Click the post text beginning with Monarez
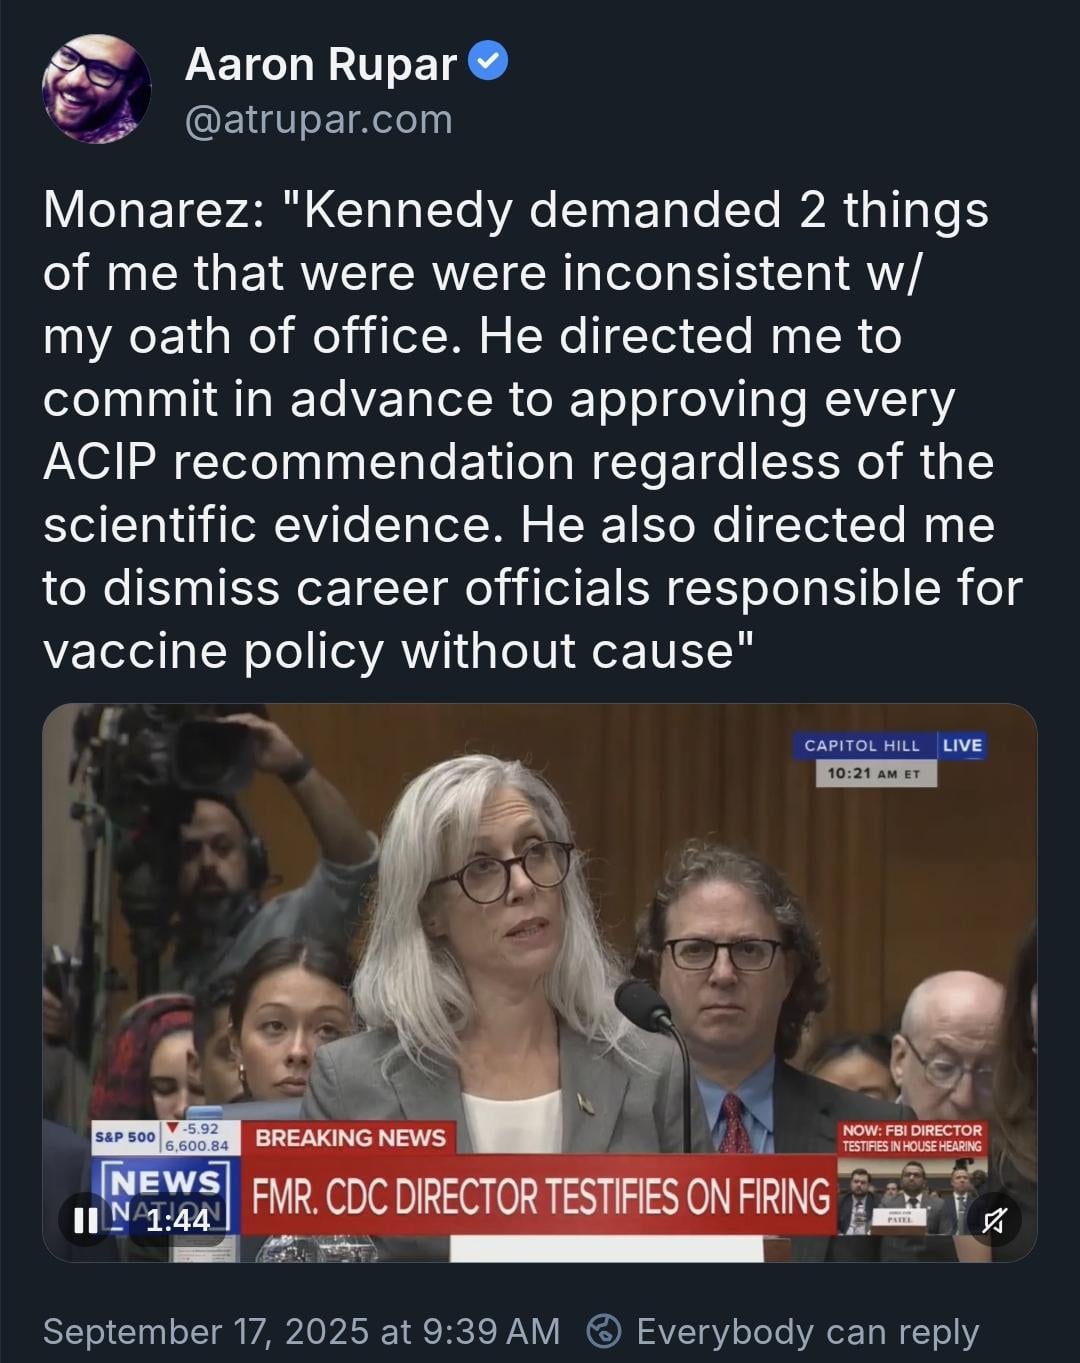This screenshot has height=1363, width=1080. [x=532, y=429]
